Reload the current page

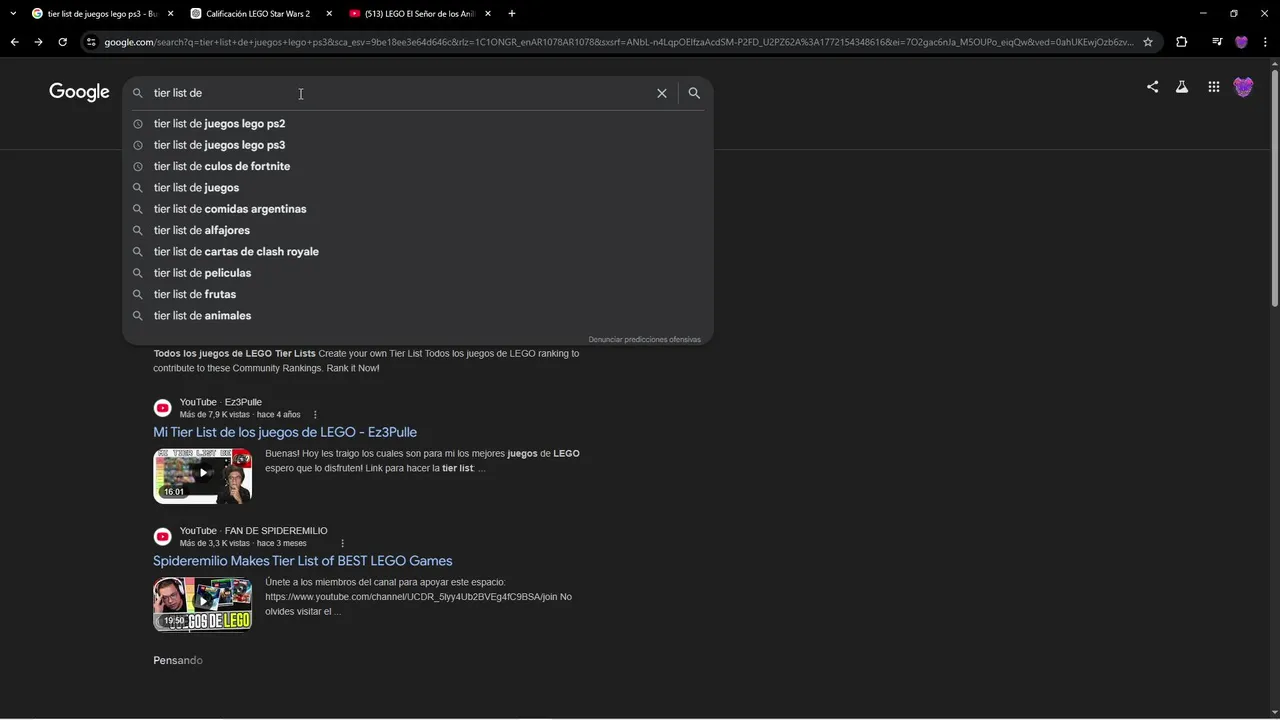[62, 42]
